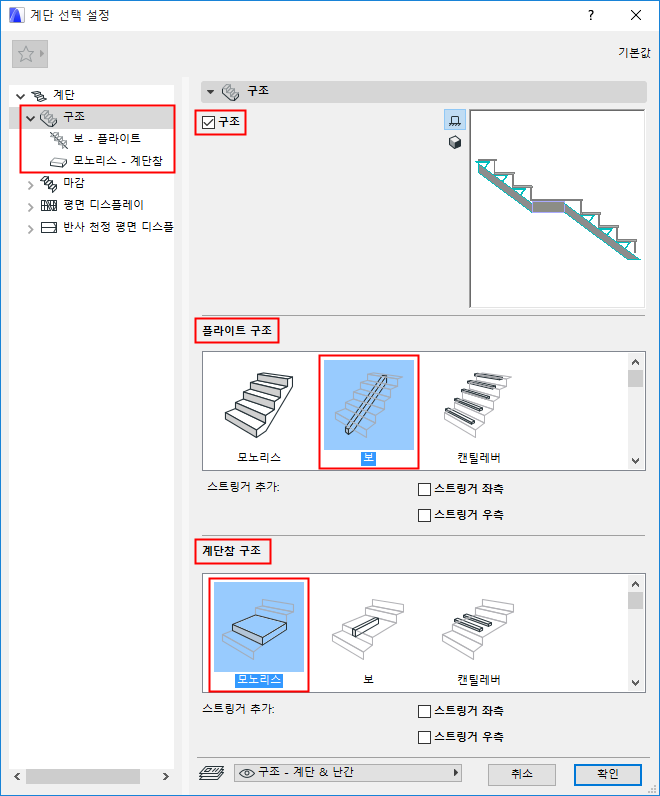The height and width of the screenshot is (796, 660).
Task: Open the favorites star button
Action: pyautogui.click(x=29, y=54)
